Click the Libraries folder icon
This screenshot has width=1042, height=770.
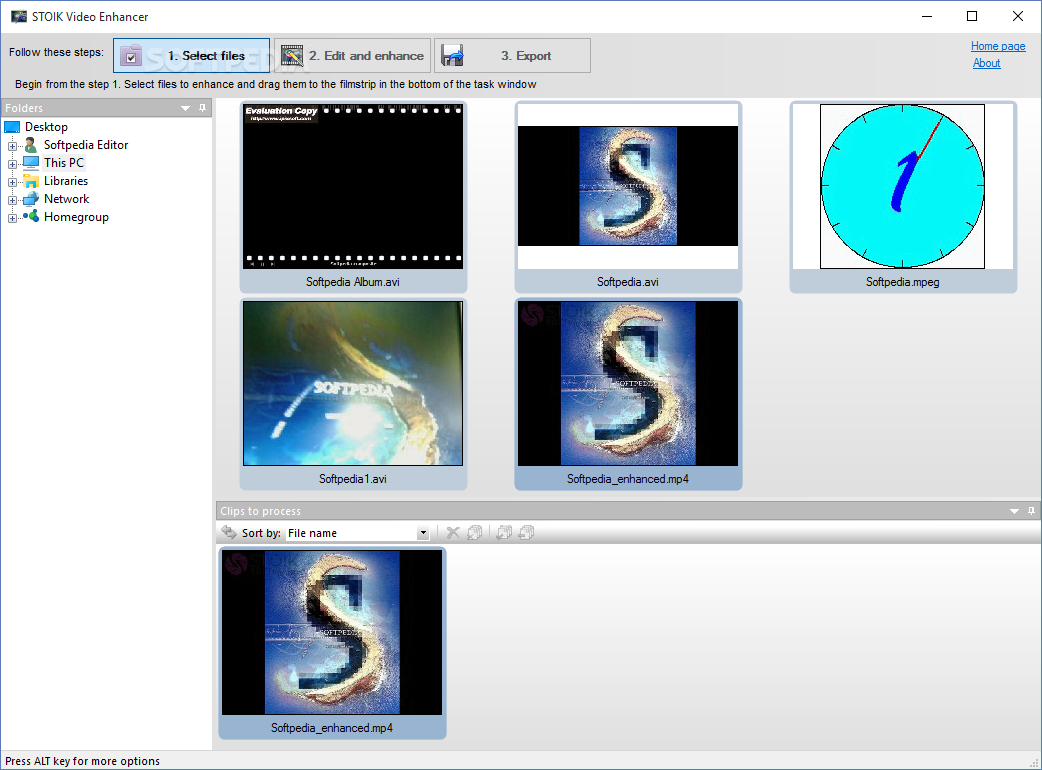31,181
